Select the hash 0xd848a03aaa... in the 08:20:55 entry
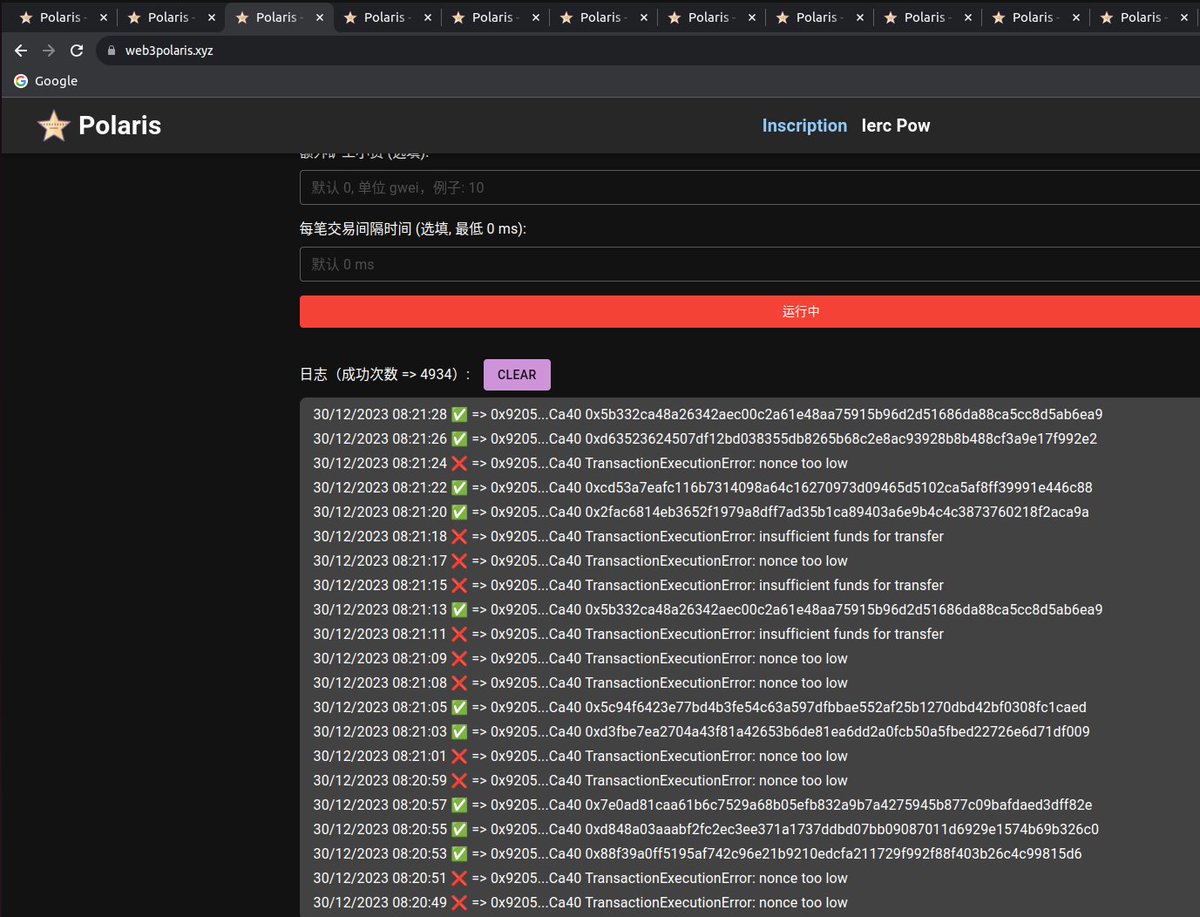Viewport: 1200px width, 917px height. point(842,829)
